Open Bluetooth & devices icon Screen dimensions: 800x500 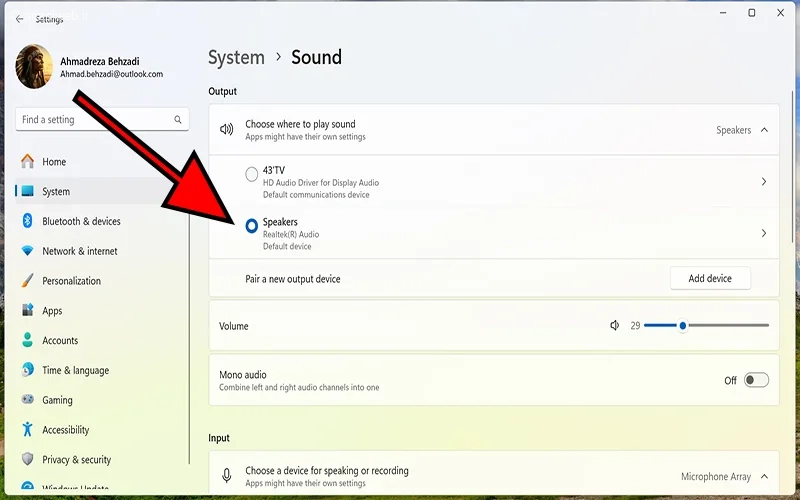(x=27, y=221)
